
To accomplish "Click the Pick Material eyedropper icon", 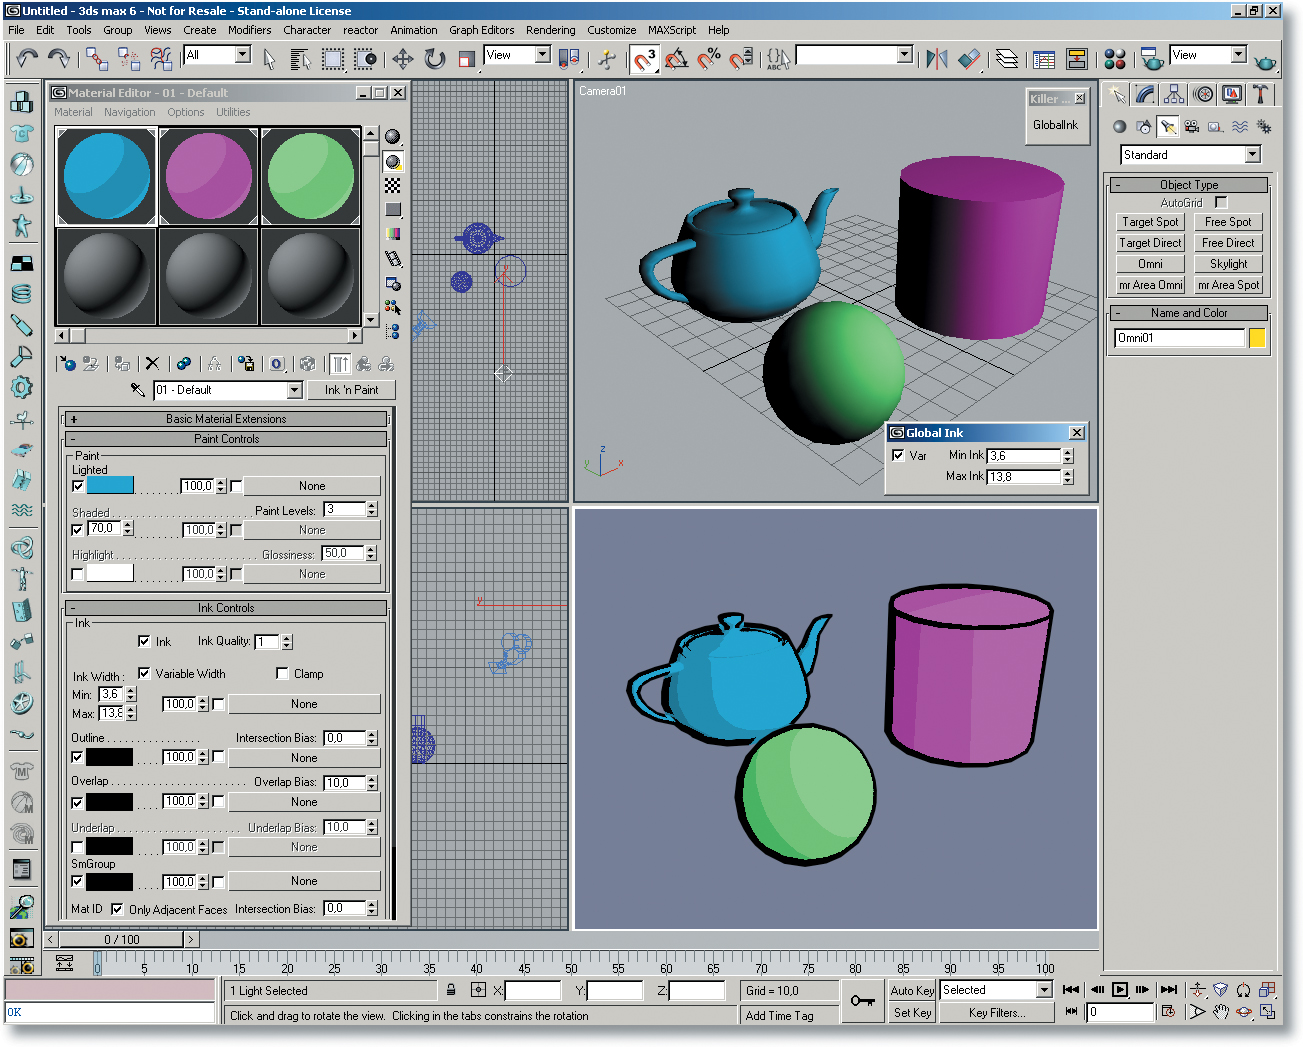I will (138, 390).
